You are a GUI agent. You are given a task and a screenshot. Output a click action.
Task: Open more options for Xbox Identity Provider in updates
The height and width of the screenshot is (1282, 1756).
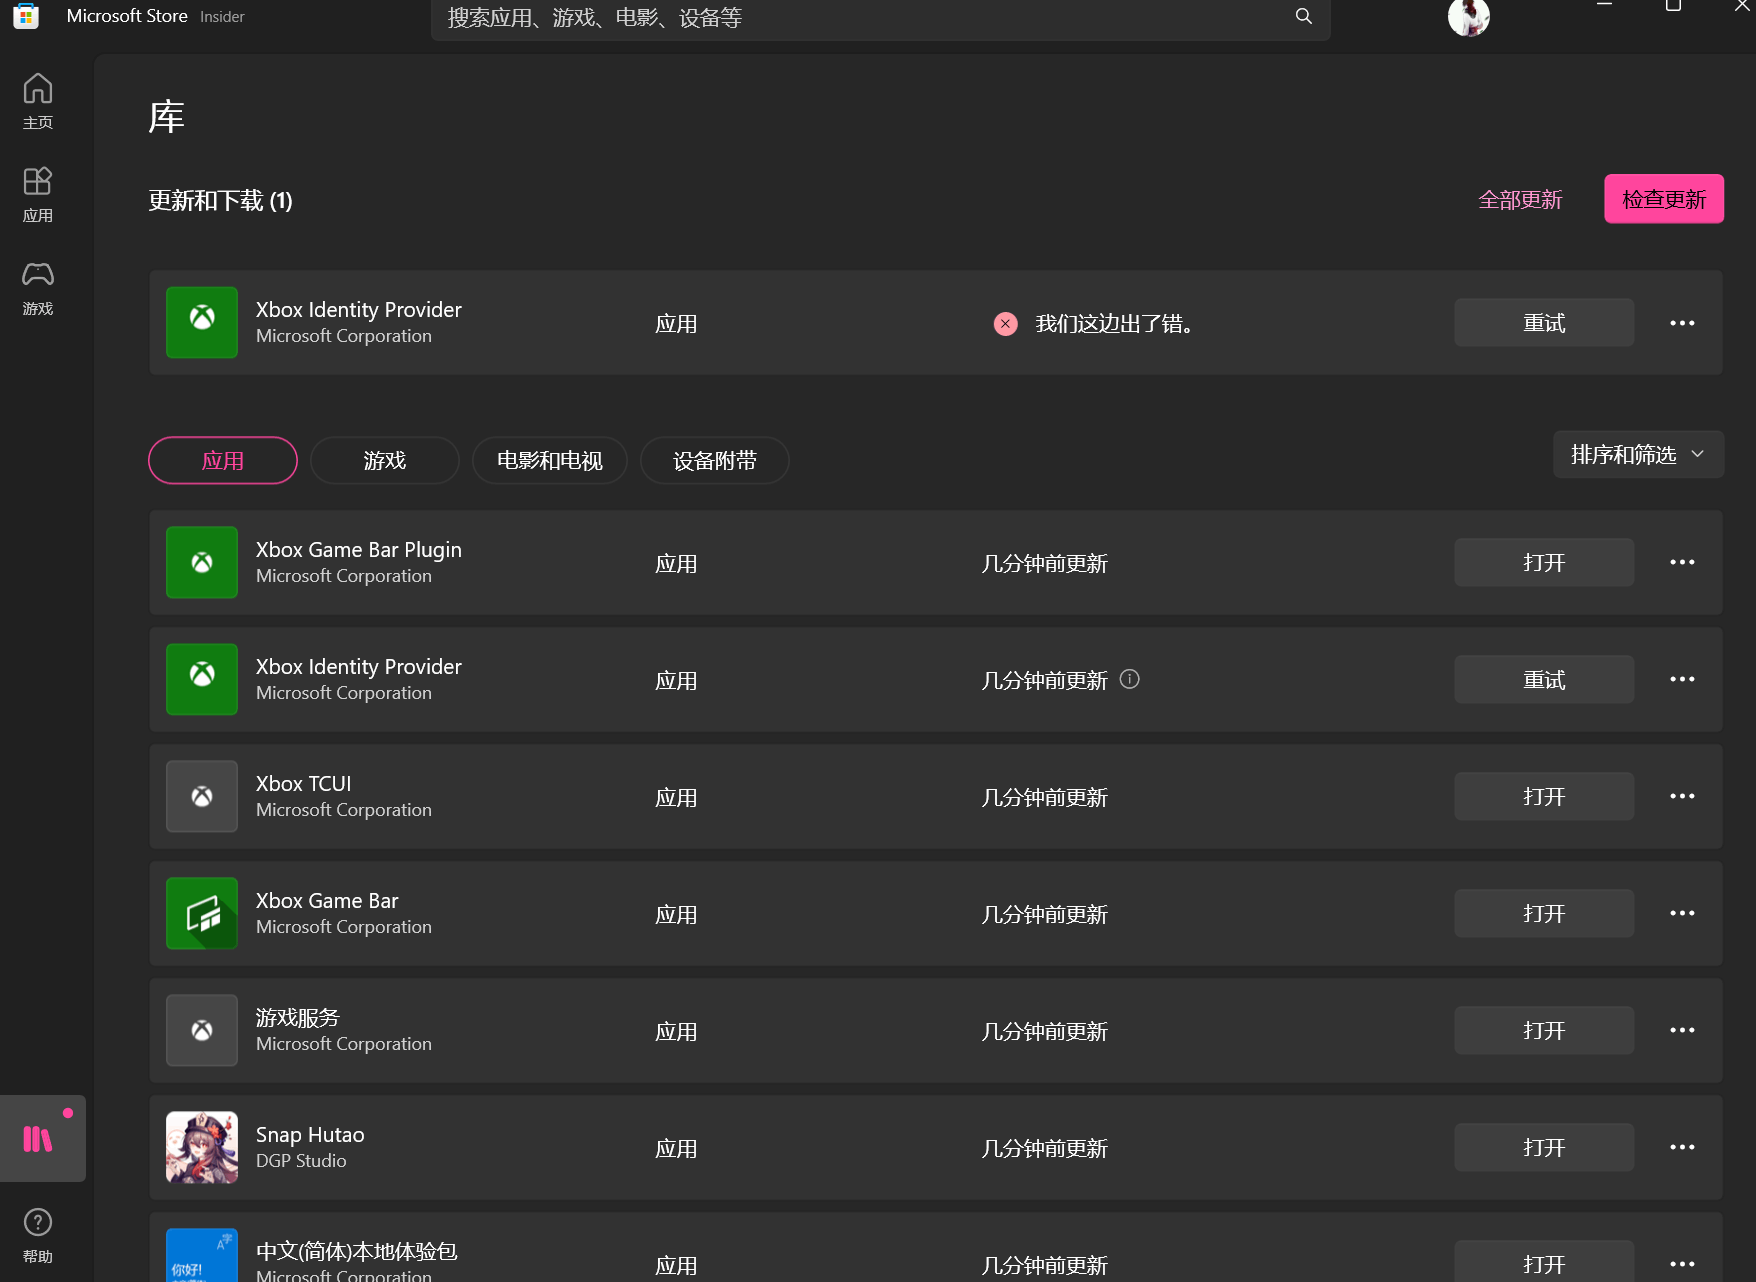1682,323
